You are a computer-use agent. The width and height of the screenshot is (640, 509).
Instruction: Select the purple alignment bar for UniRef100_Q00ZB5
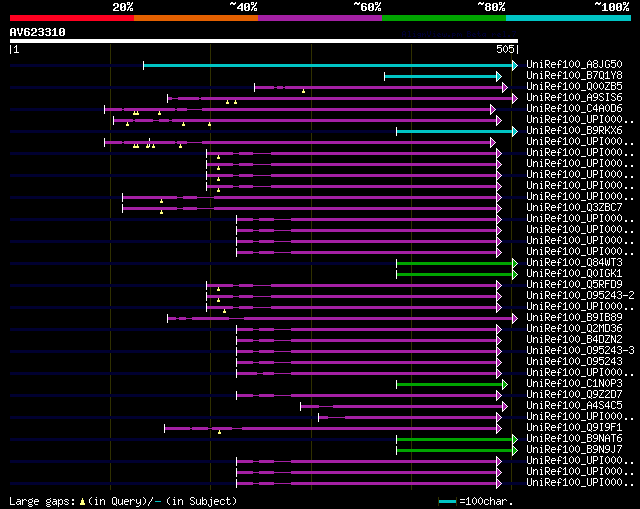(381, 87)
